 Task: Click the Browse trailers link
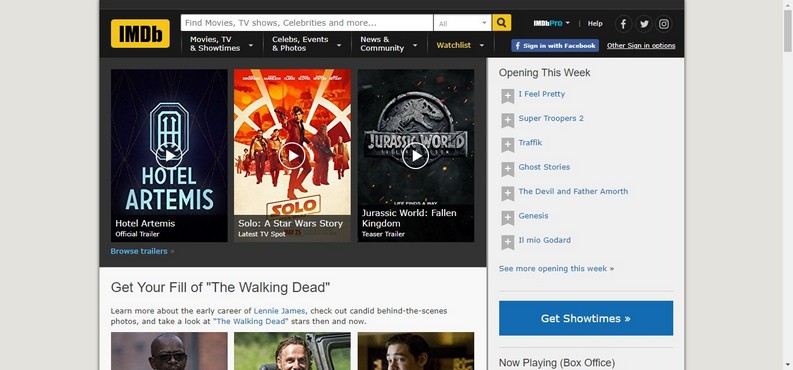[x=139, y=251]
